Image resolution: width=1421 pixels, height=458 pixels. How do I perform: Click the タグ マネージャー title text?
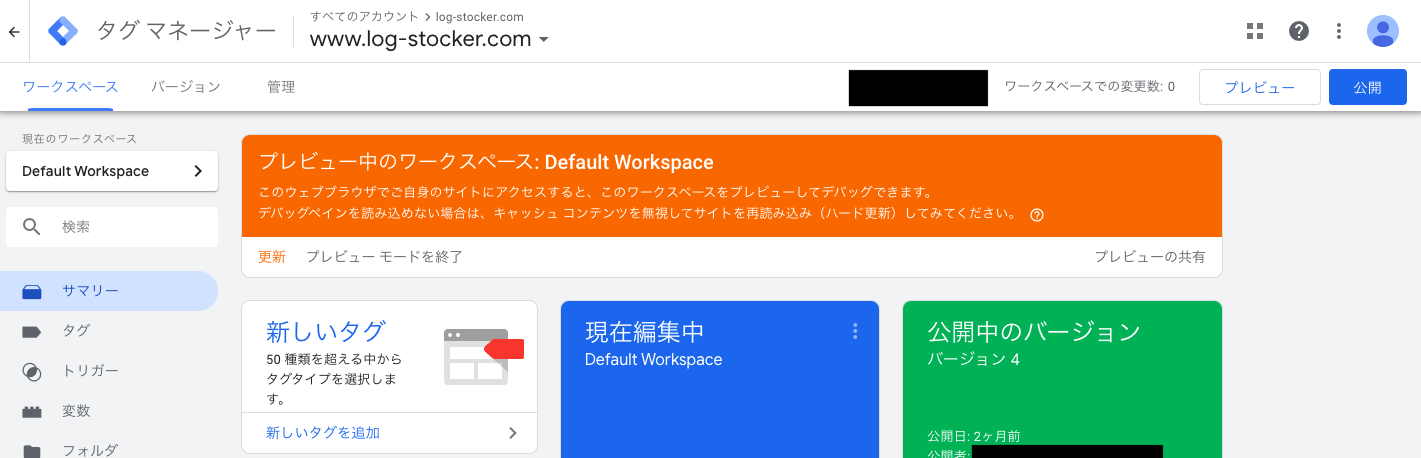tap(186, 31)
